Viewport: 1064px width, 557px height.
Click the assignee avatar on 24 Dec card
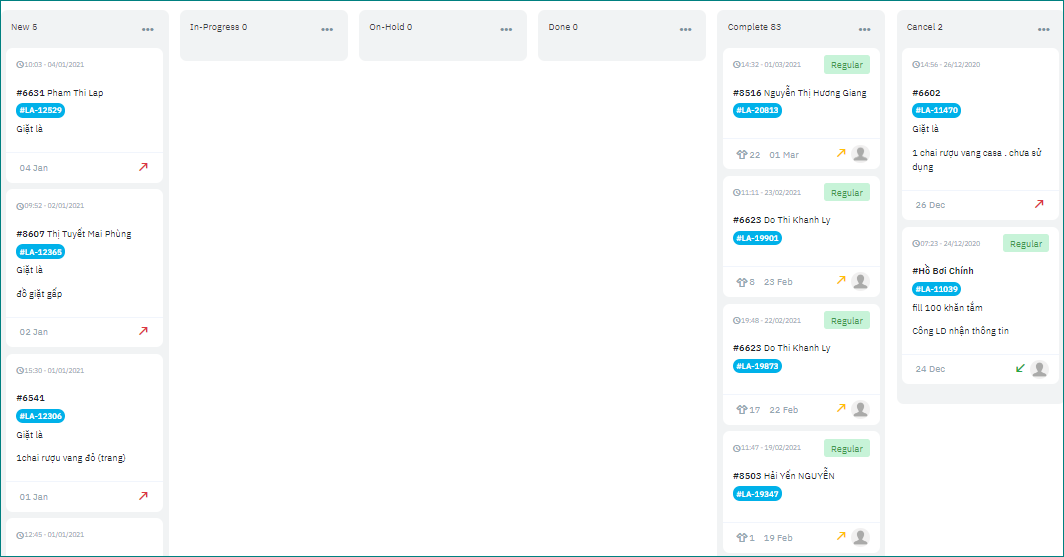coord(1039,369)
